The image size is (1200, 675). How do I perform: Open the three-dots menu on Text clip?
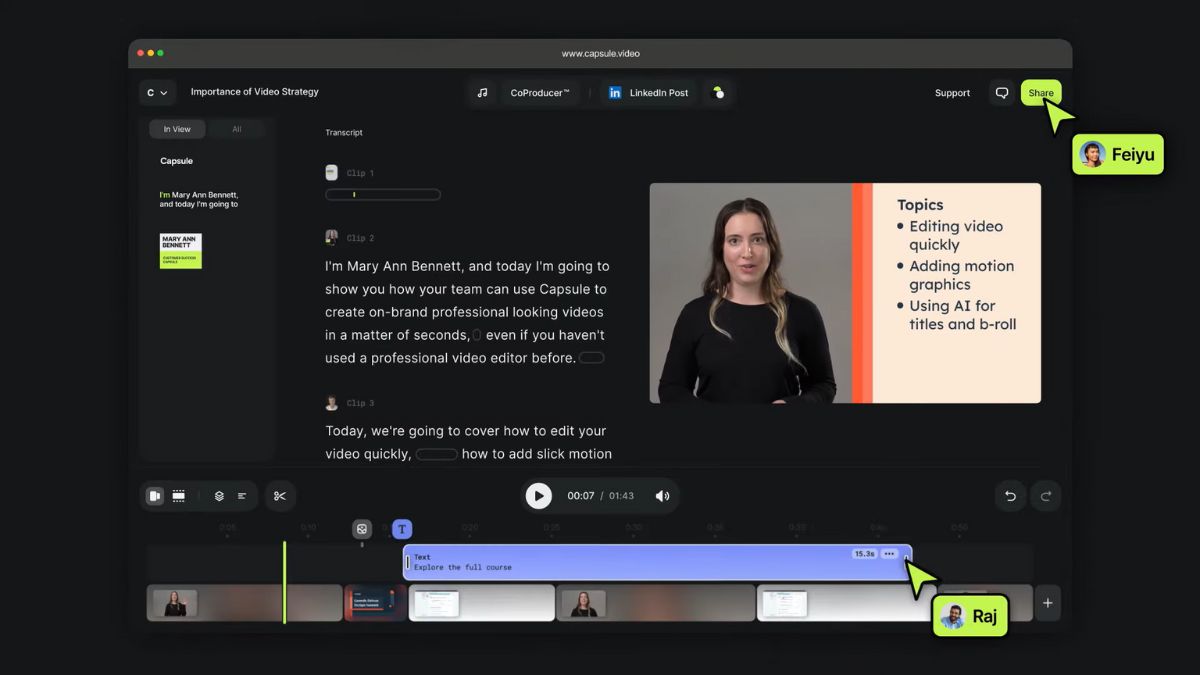(889, 554)
